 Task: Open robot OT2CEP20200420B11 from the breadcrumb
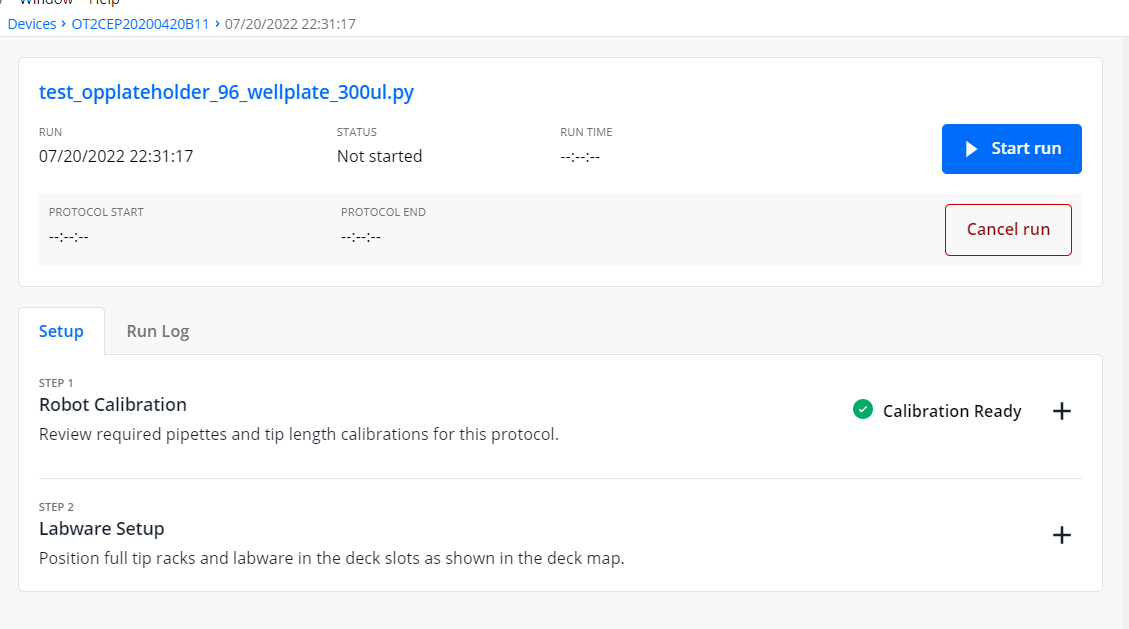pyautogui.click(x=139, y=24)
